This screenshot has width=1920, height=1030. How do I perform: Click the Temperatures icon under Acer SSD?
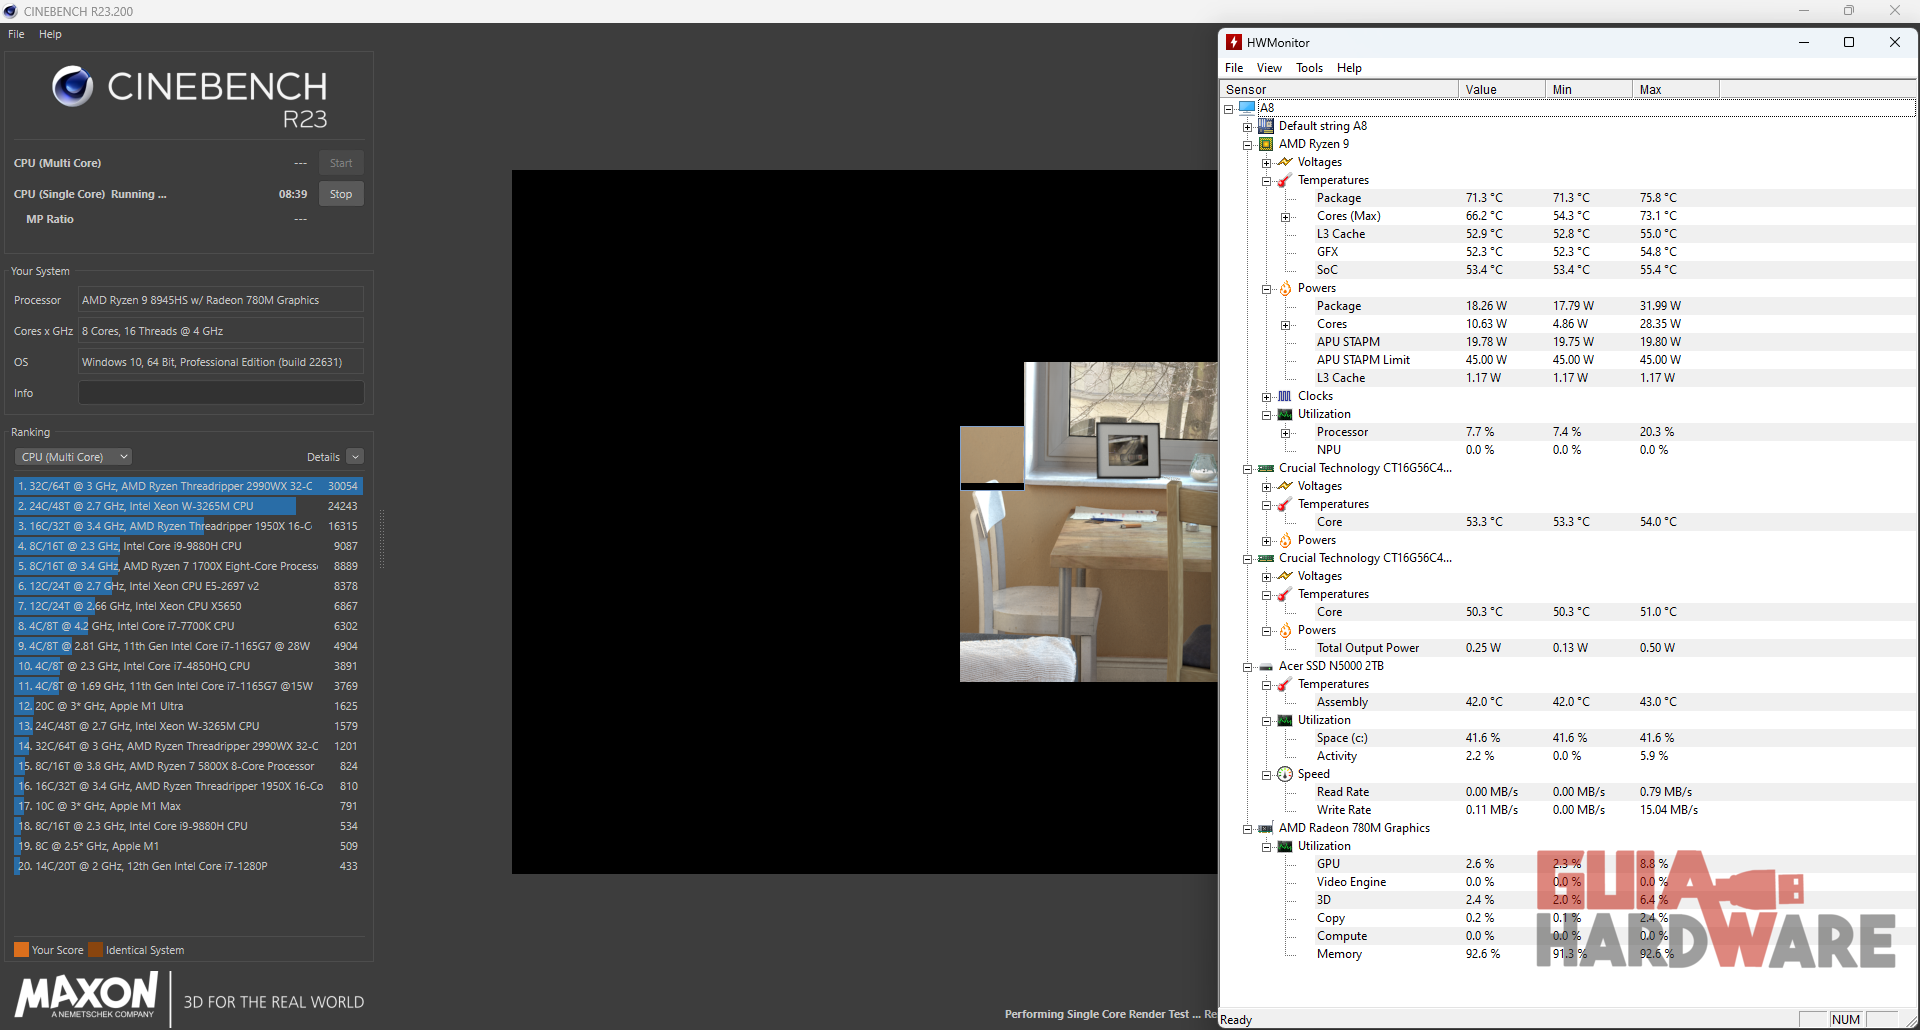(1285, 684)
